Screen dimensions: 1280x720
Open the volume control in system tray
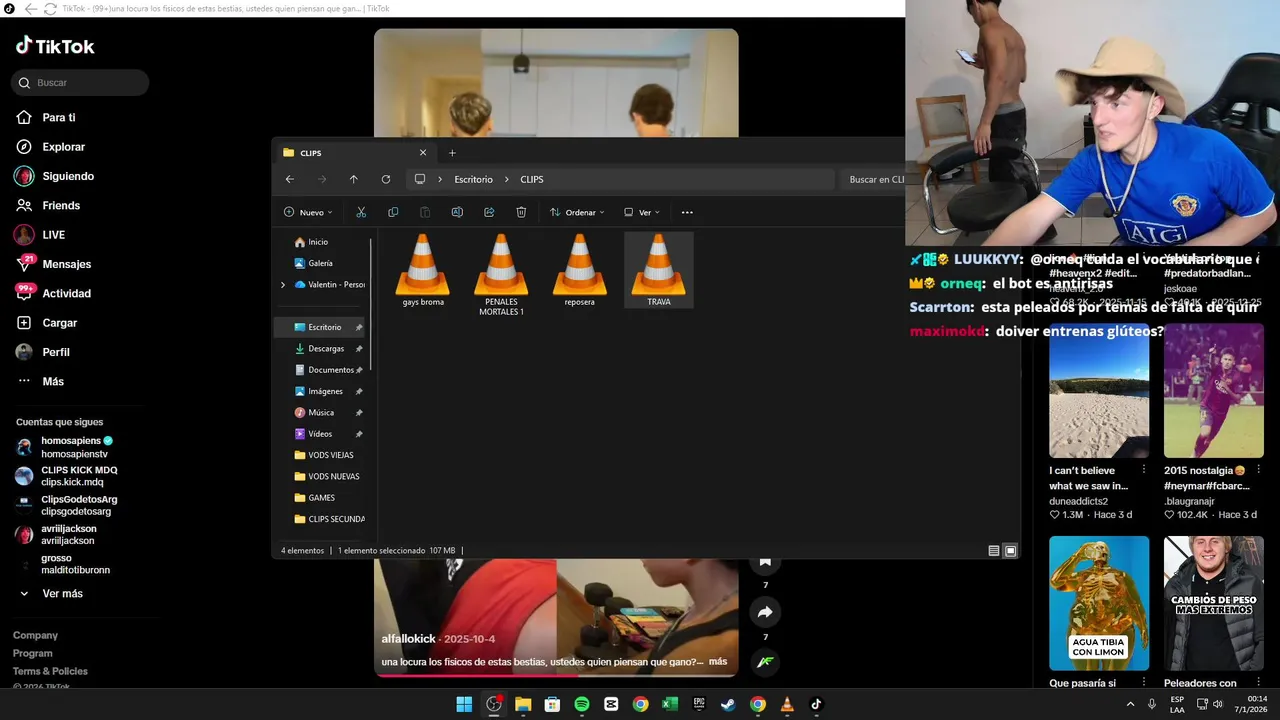[1217, 704]
